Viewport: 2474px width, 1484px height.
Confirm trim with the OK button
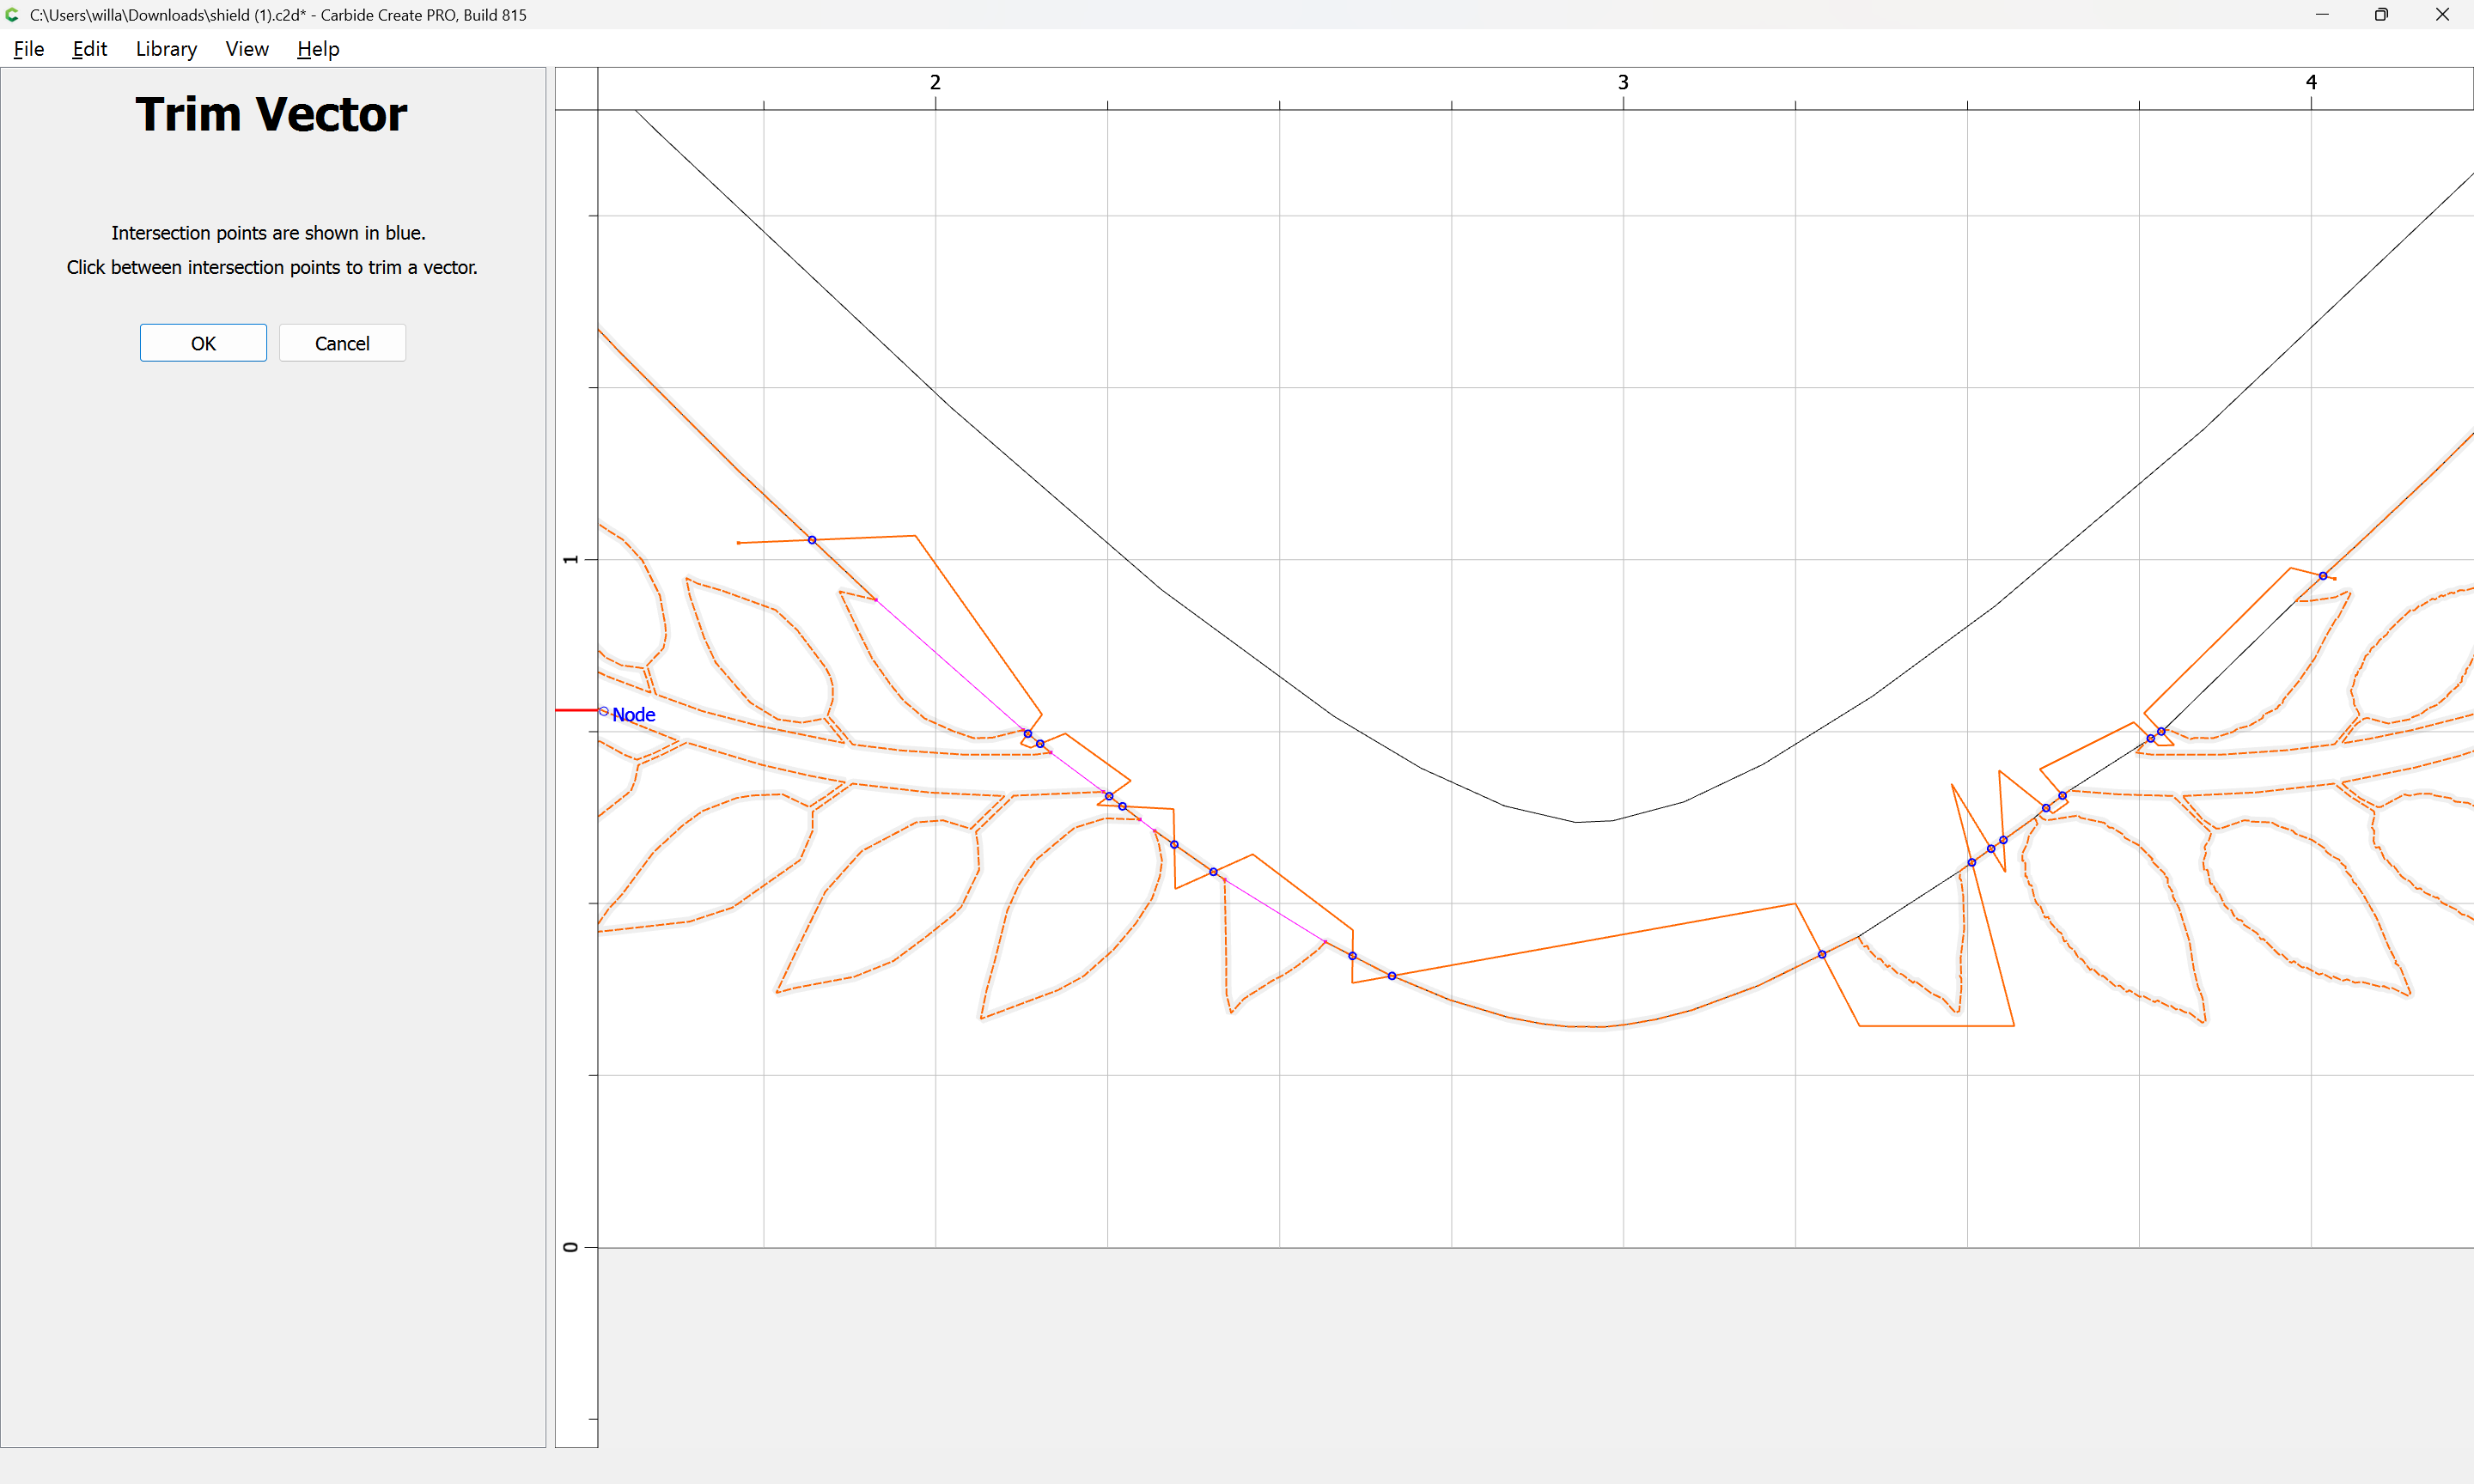point(203,343)
